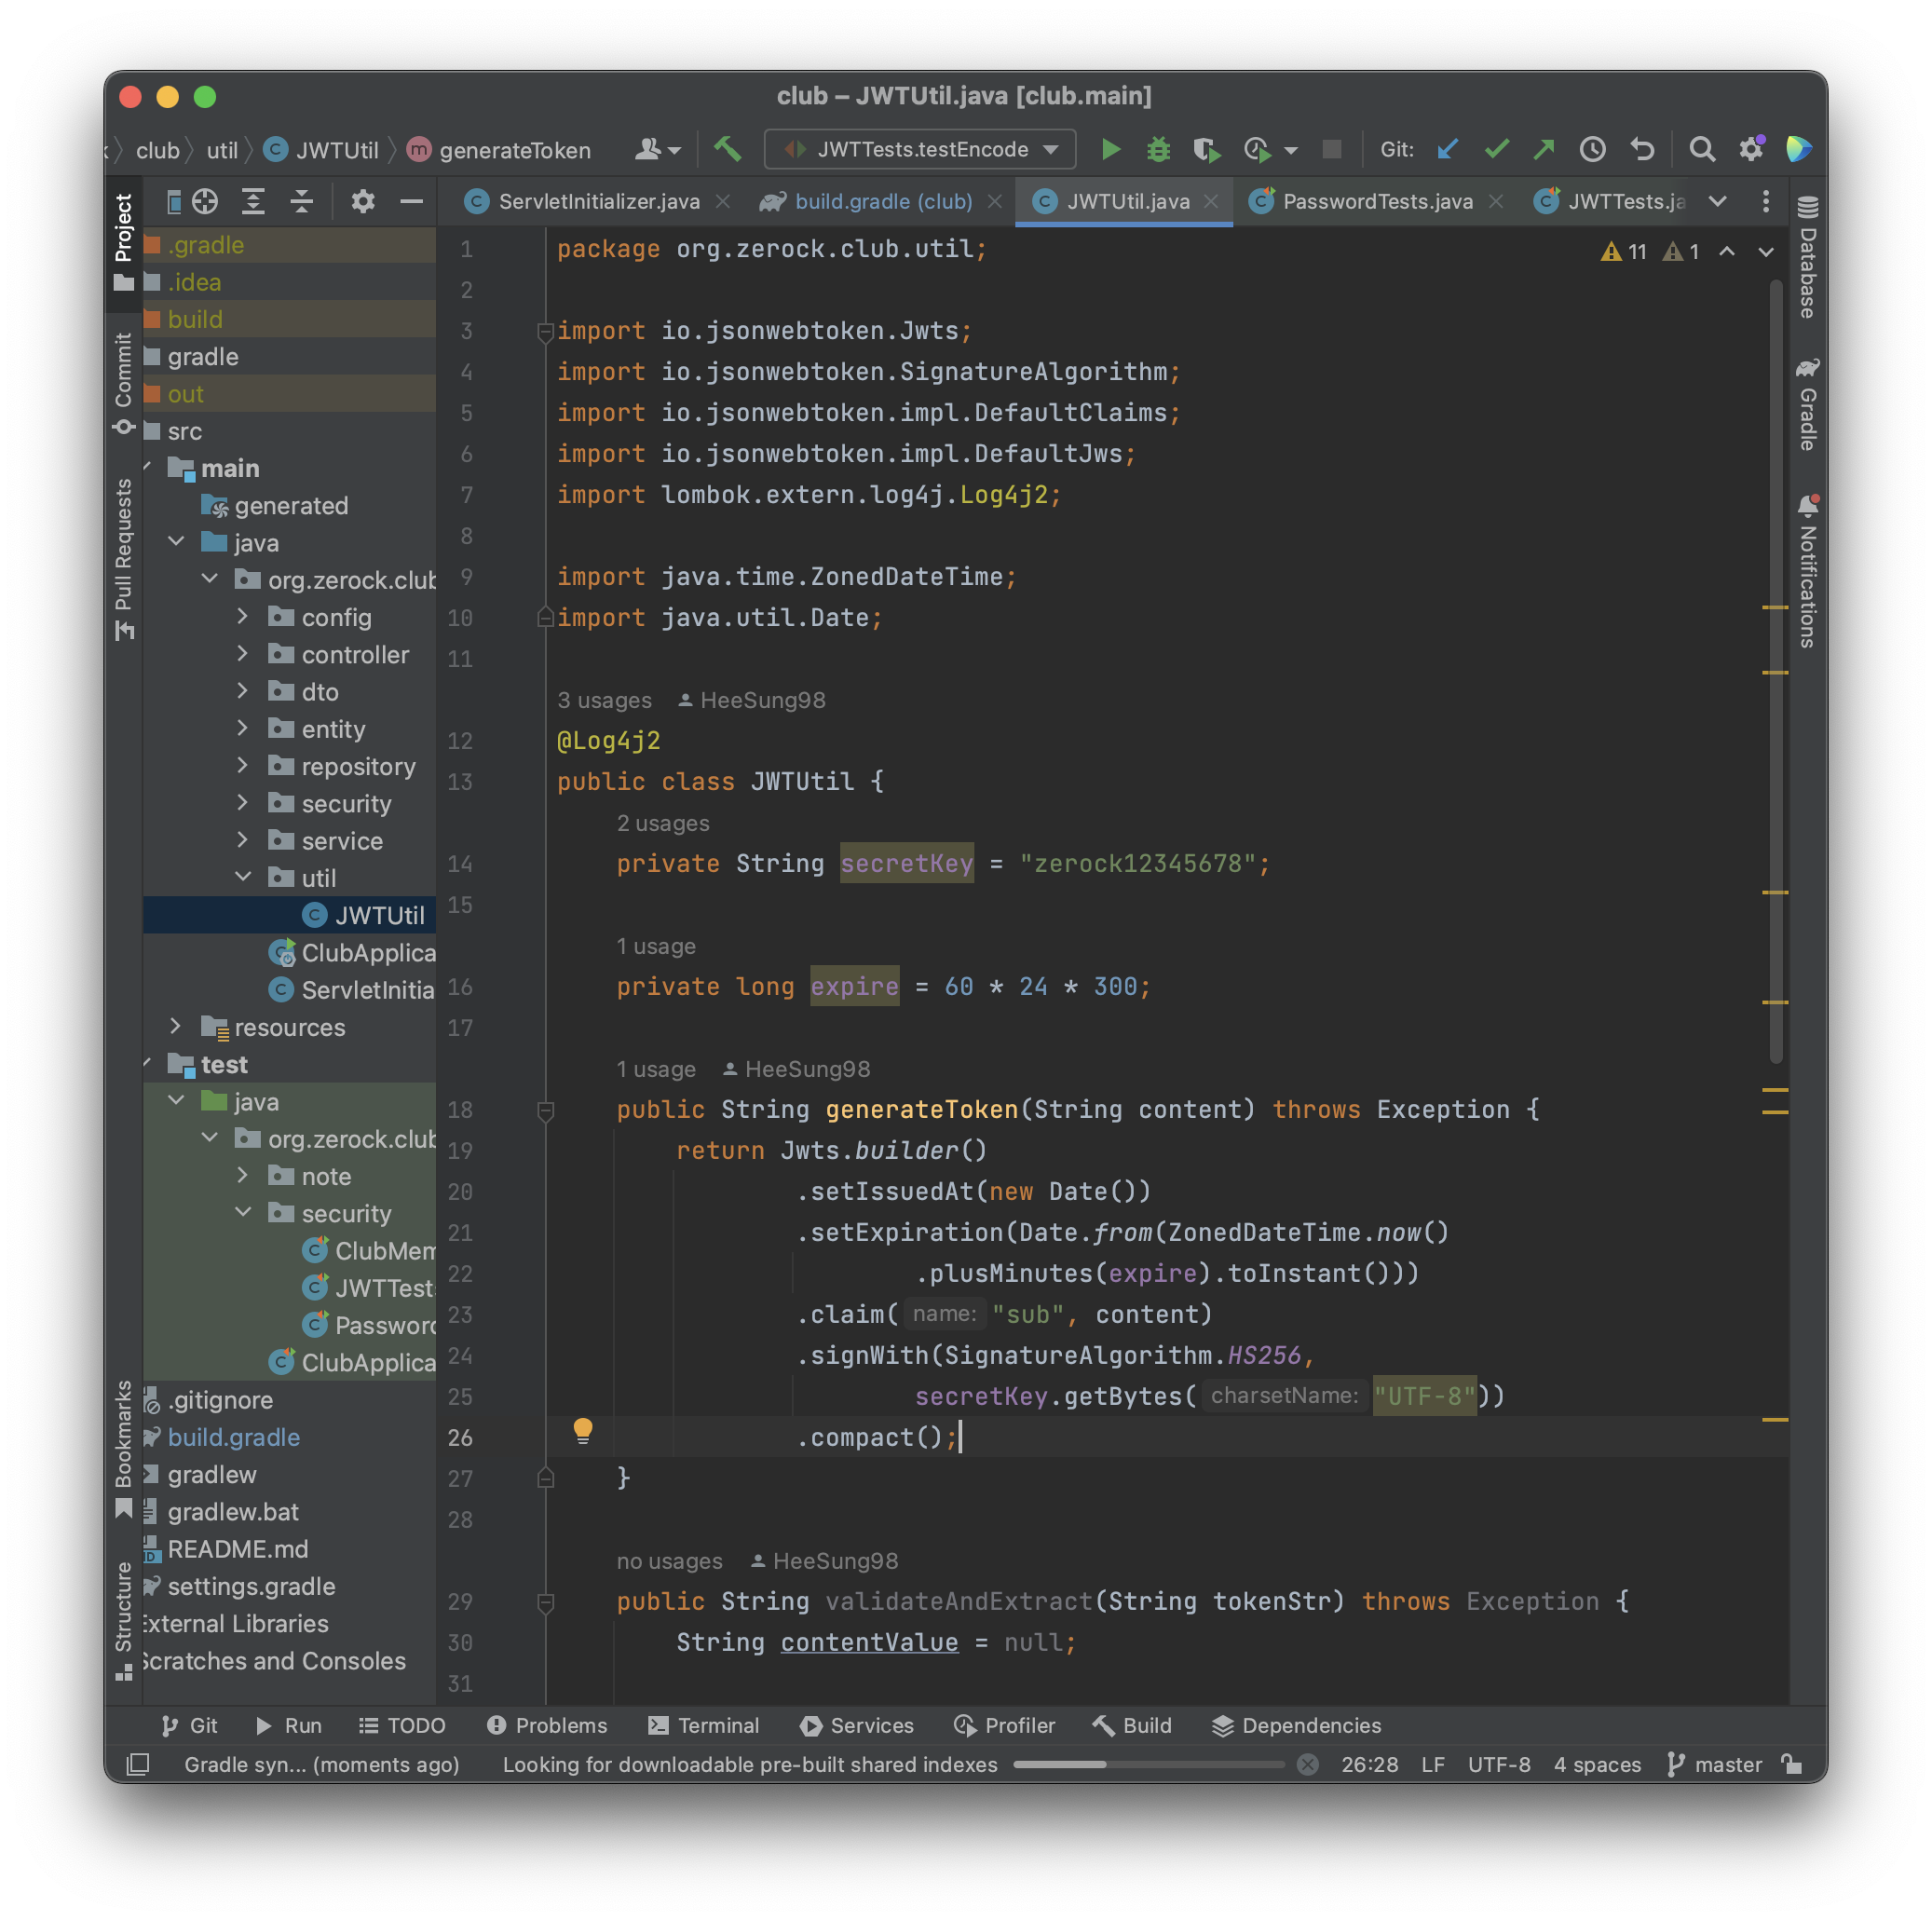This screenshot has height=1921, width=1932.
Task: Build project with the hammer icon
Action: [x=728, y=150]
